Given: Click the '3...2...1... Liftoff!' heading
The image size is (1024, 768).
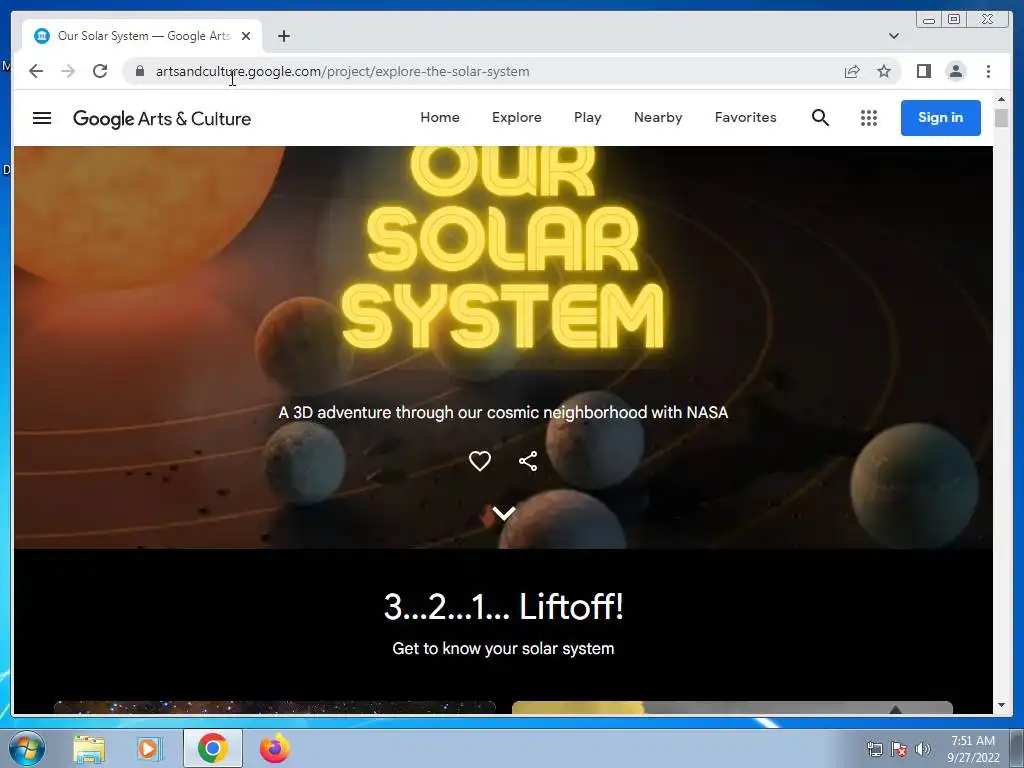Looking at the screenshot, I should [504, 607].
